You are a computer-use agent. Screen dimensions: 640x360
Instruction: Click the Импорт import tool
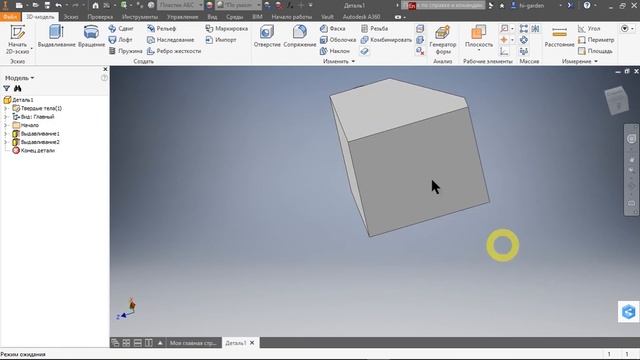[221, 40]
